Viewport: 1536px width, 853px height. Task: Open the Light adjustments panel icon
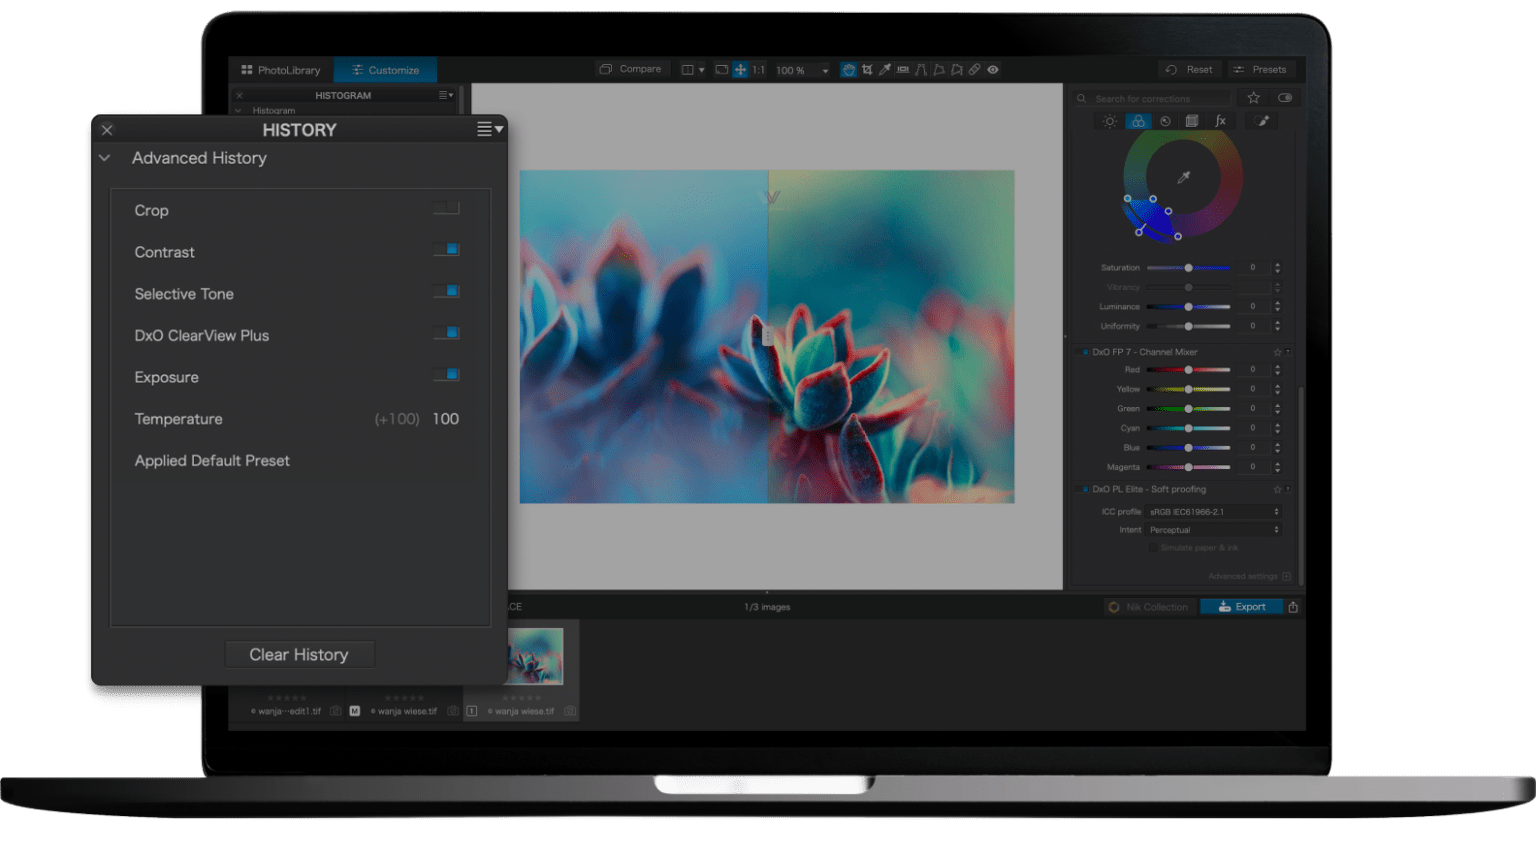click(1110, 121)
